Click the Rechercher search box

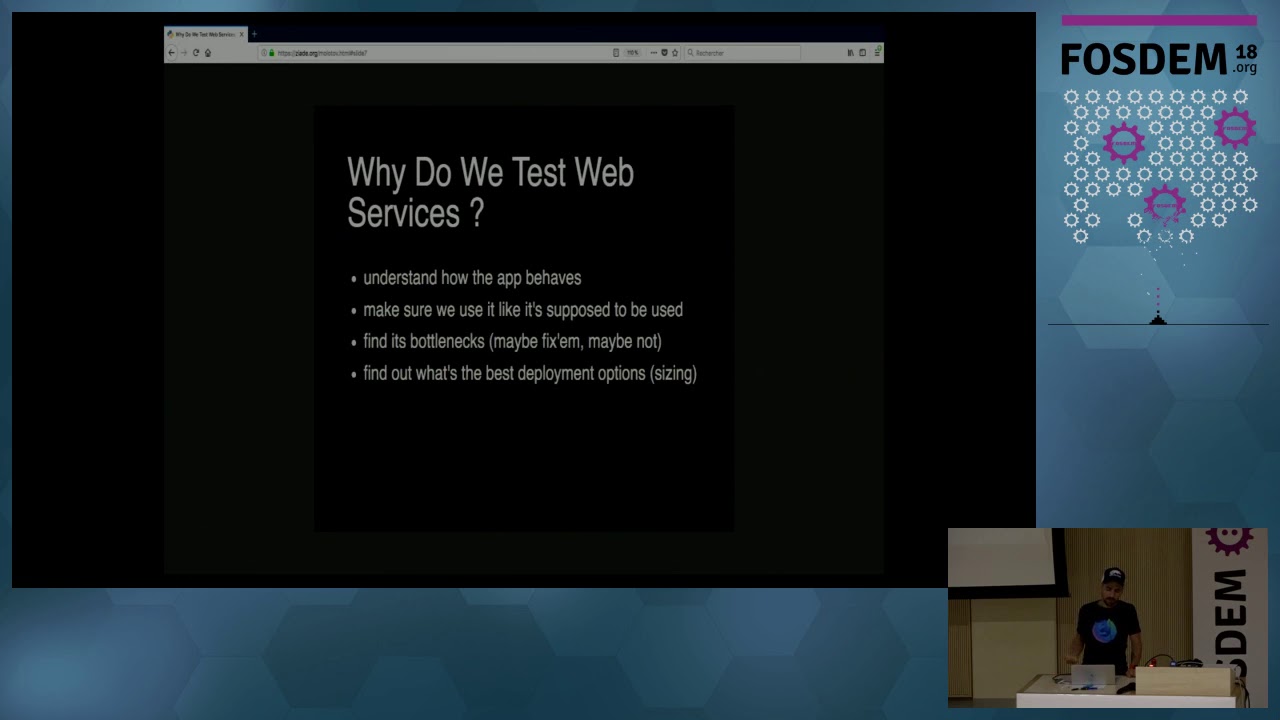pyautogui.click(x=742, y=53)
